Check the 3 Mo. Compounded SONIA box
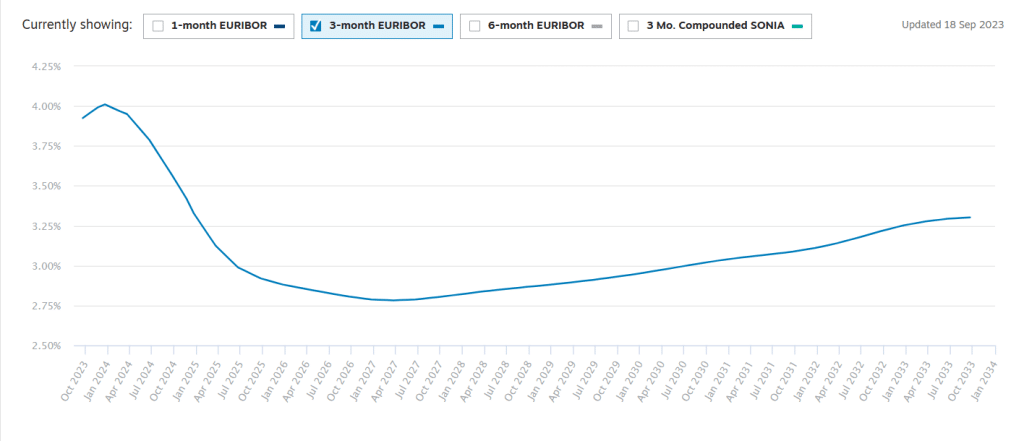 click(634, 26)
